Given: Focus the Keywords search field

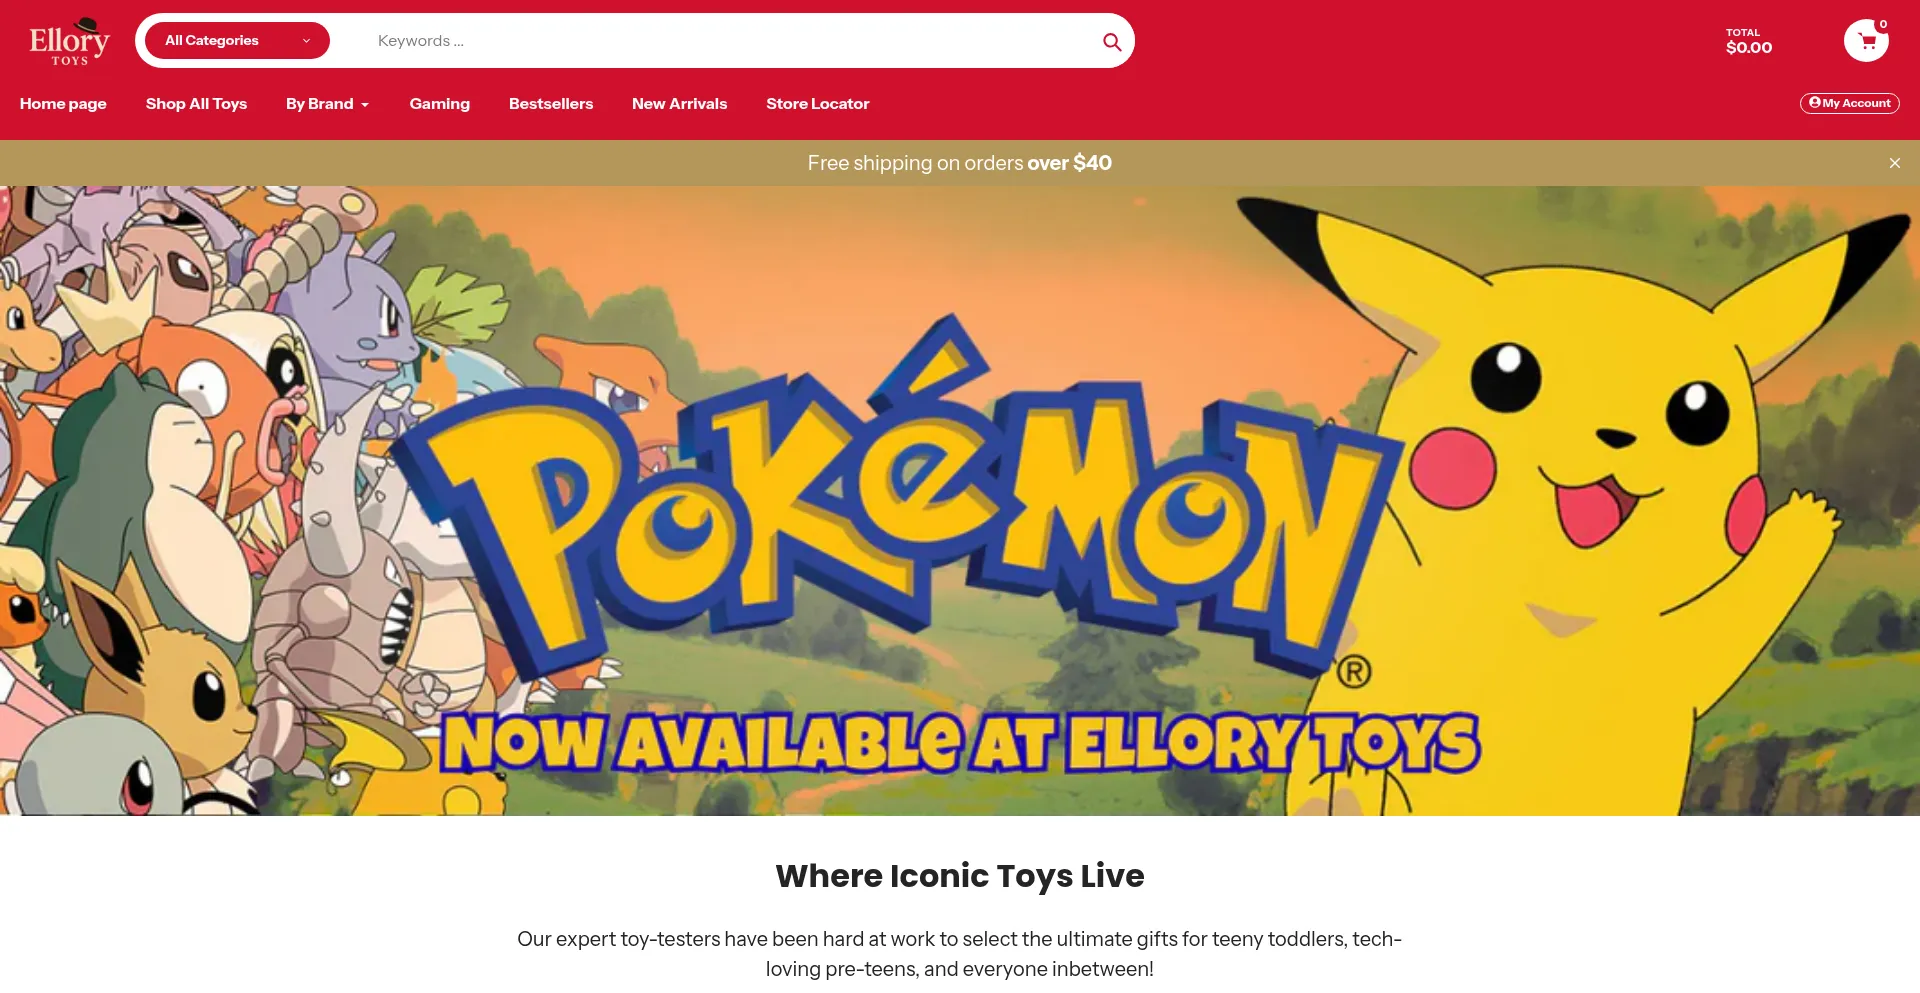Looking at the screenshot, I should click(730, 41).
